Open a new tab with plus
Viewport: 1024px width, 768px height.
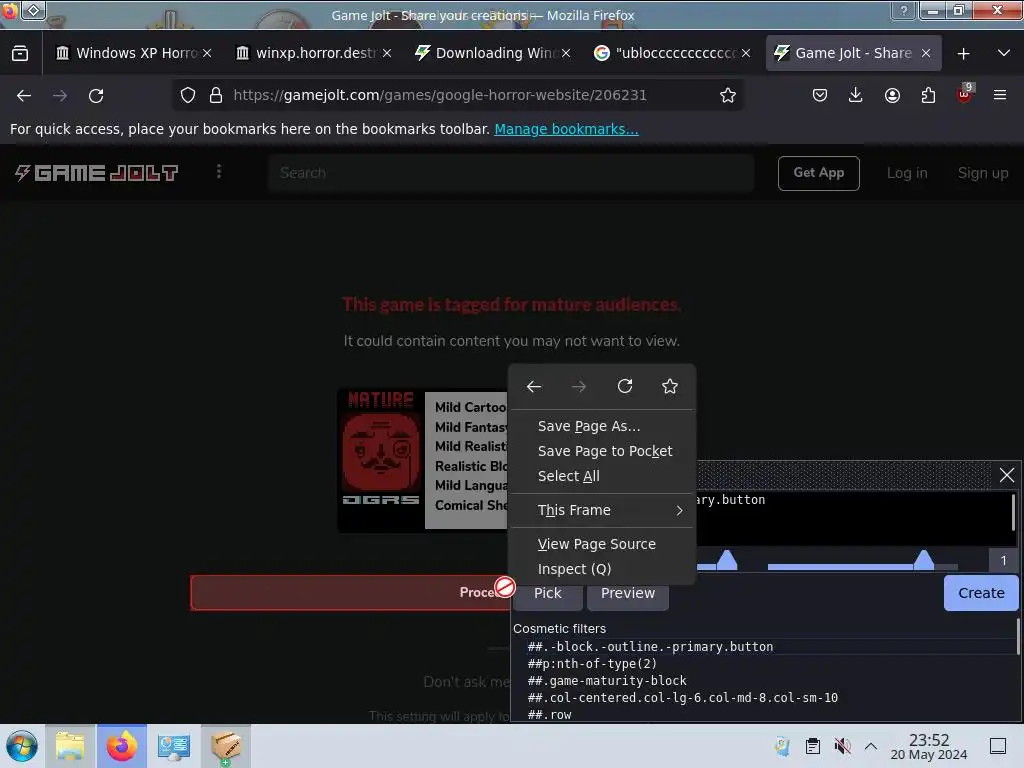(963, 54)
